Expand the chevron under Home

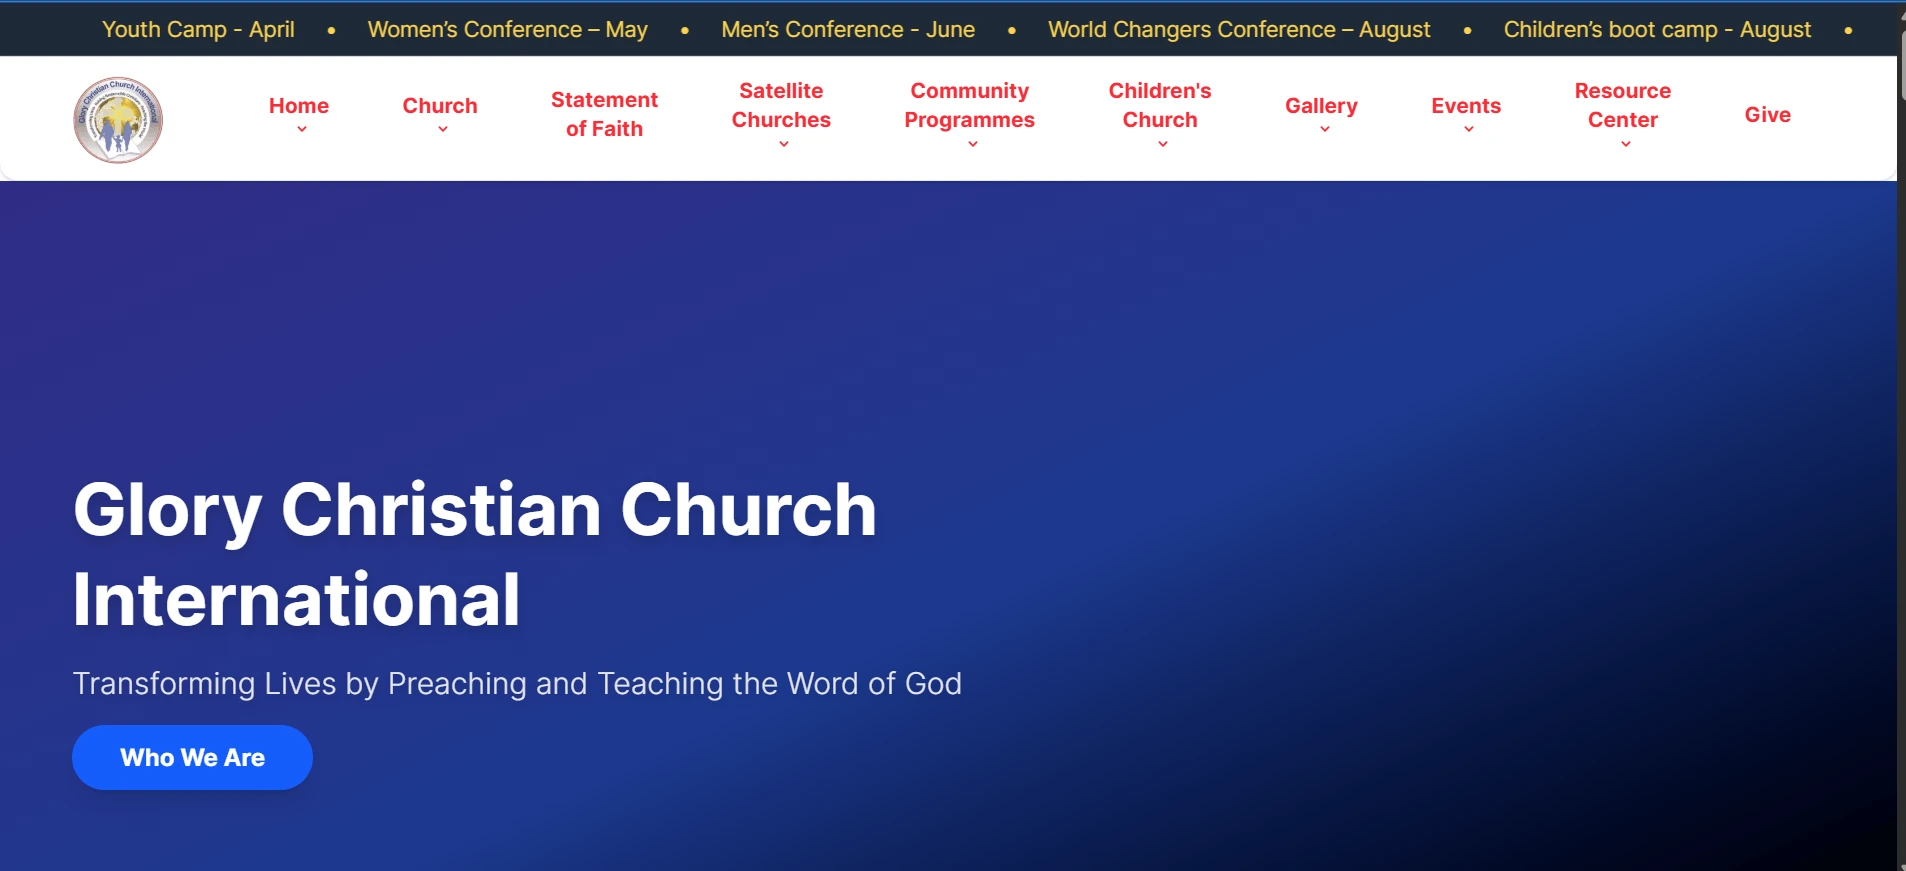click(x=302, y=129)
